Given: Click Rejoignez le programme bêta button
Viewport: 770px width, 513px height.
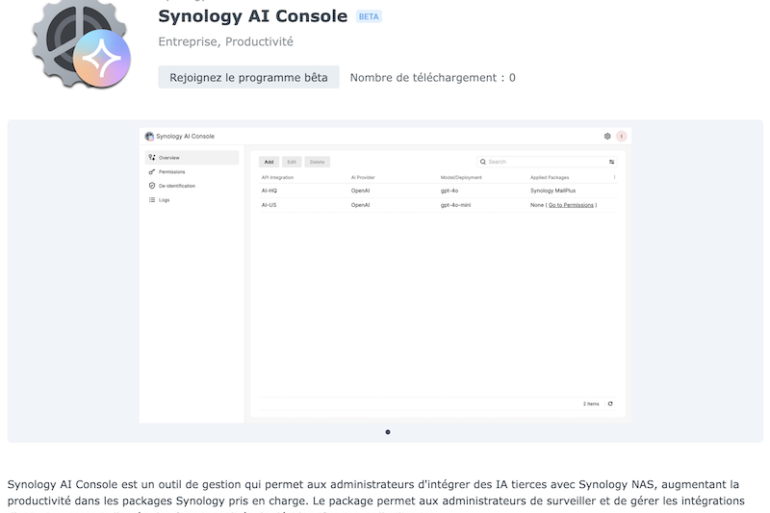Looking at the screenshot, I should 248,77.
